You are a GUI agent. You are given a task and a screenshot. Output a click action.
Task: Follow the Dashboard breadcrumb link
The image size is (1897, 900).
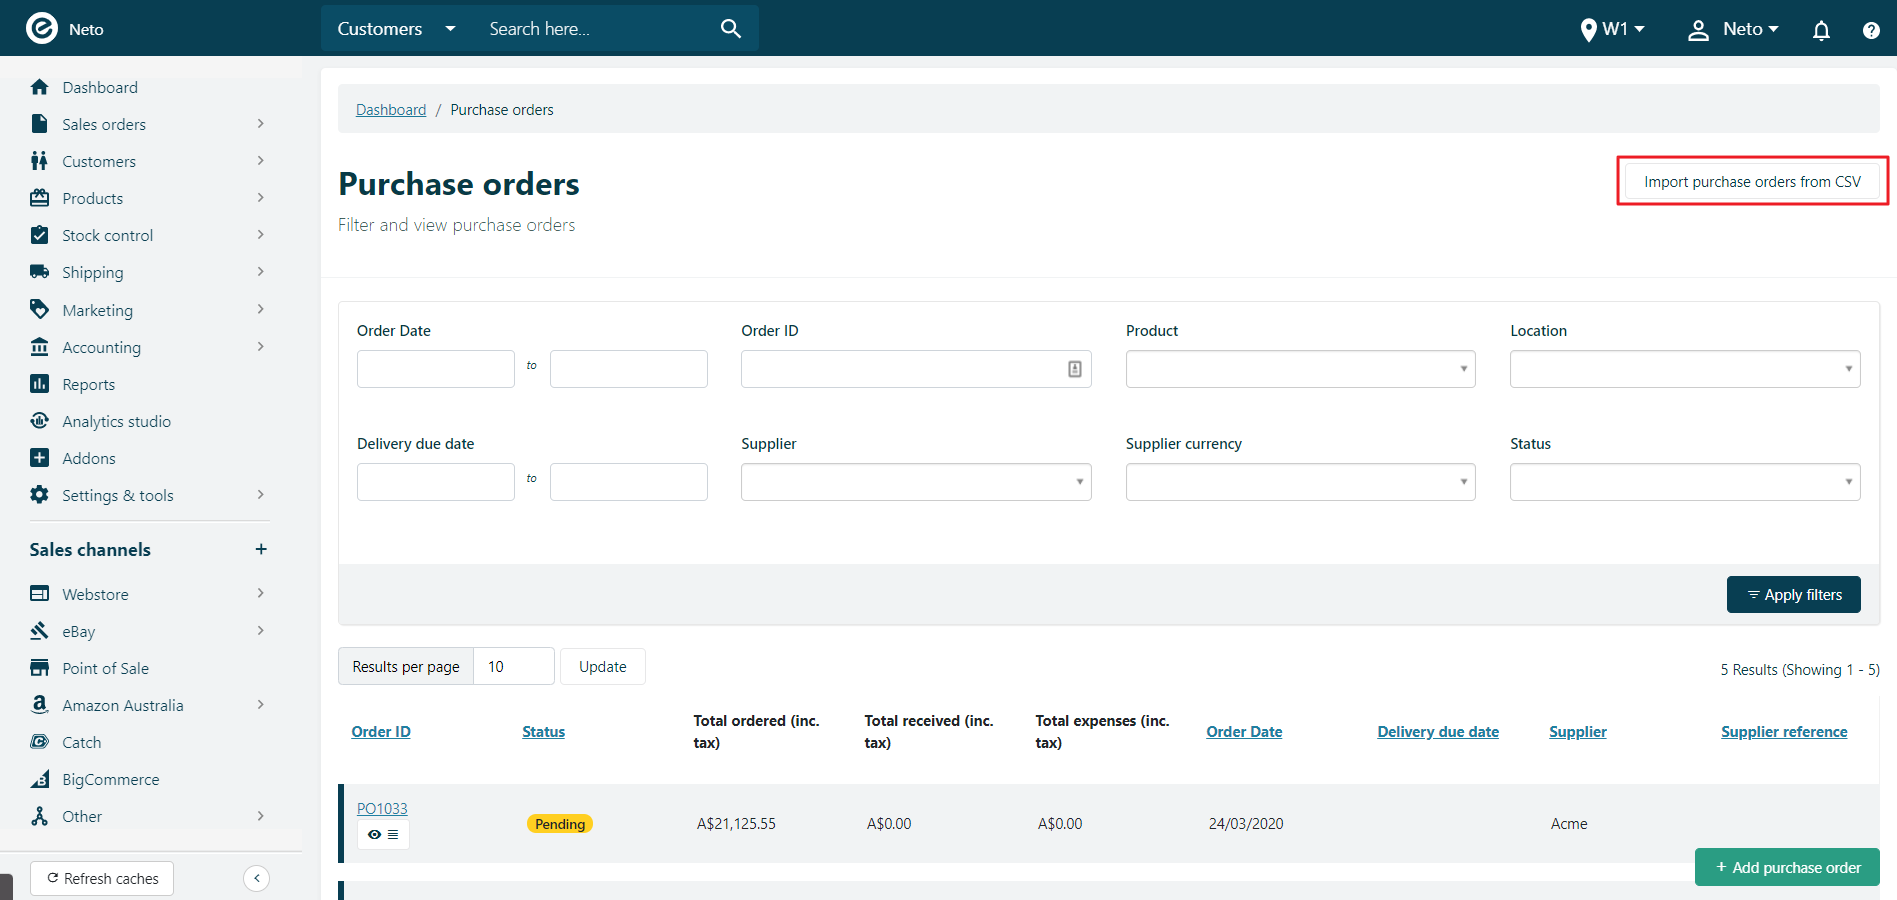[x=391, y=110]
